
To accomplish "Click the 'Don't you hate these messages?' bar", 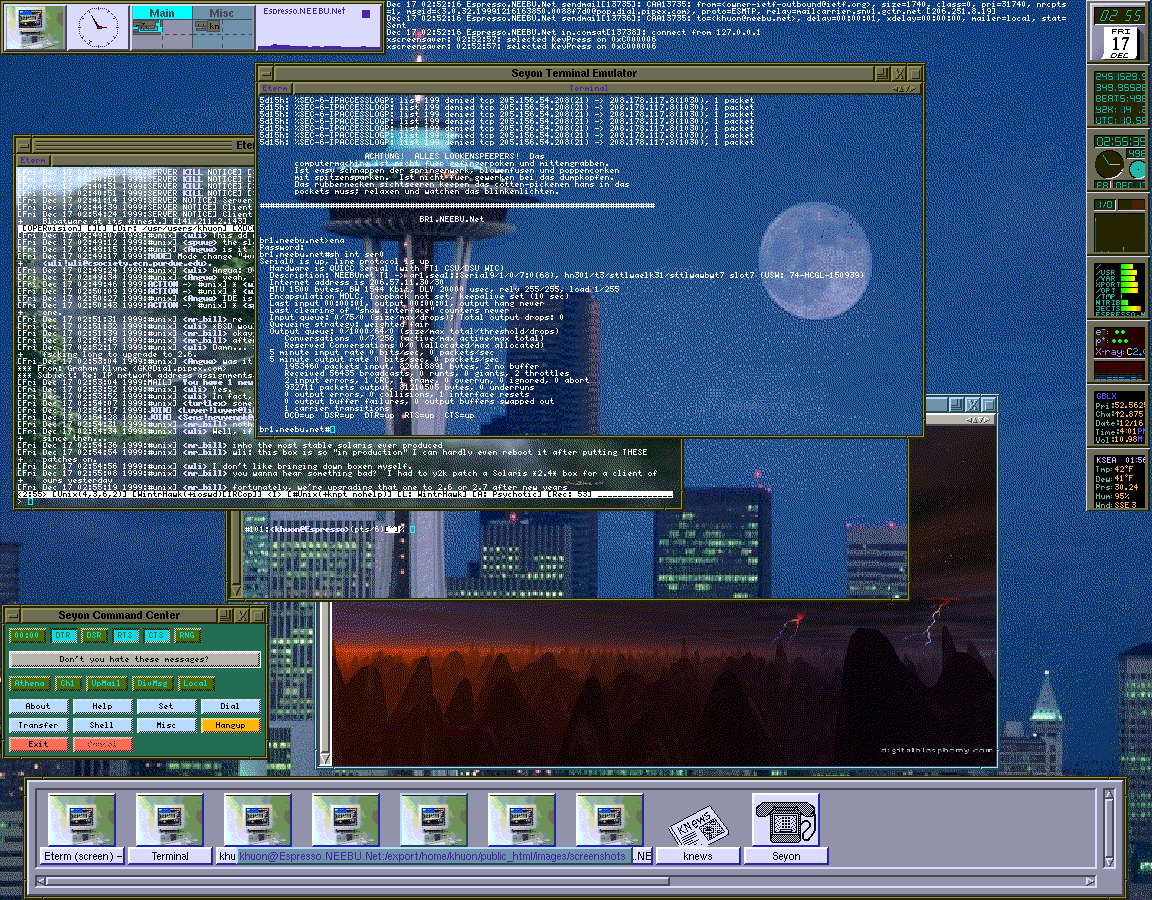I will pos(134,659).
